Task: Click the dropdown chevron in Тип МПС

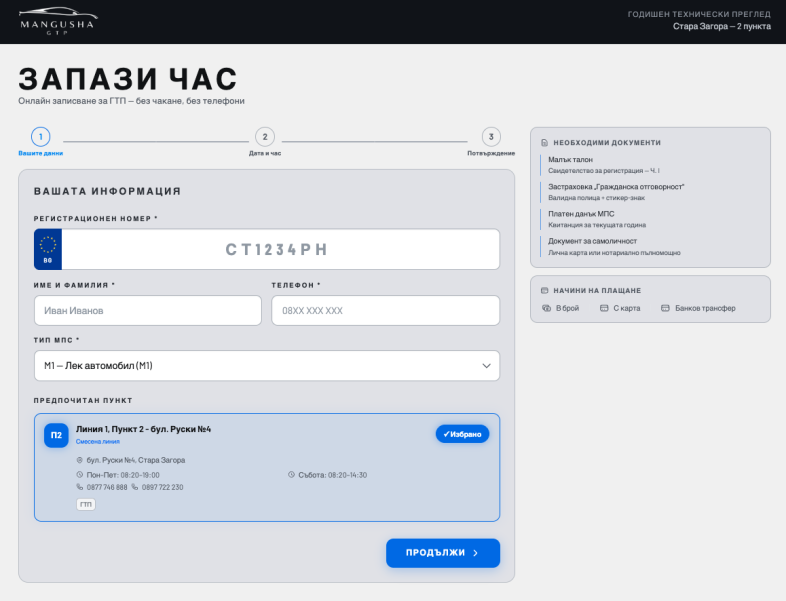Action: (x=486, y=366)
